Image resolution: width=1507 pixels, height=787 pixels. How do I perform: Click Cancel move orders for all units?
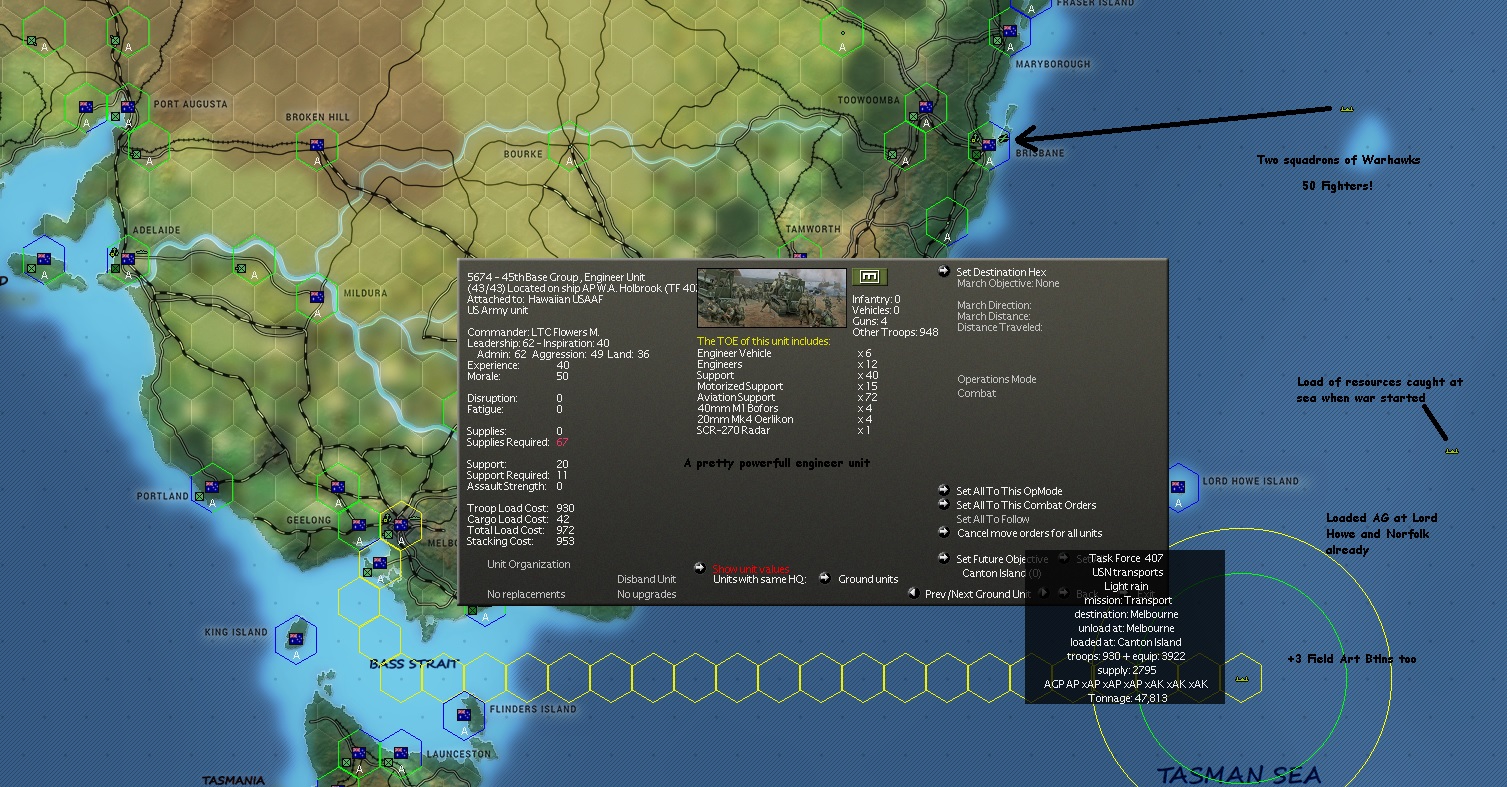coord(1029,533)
